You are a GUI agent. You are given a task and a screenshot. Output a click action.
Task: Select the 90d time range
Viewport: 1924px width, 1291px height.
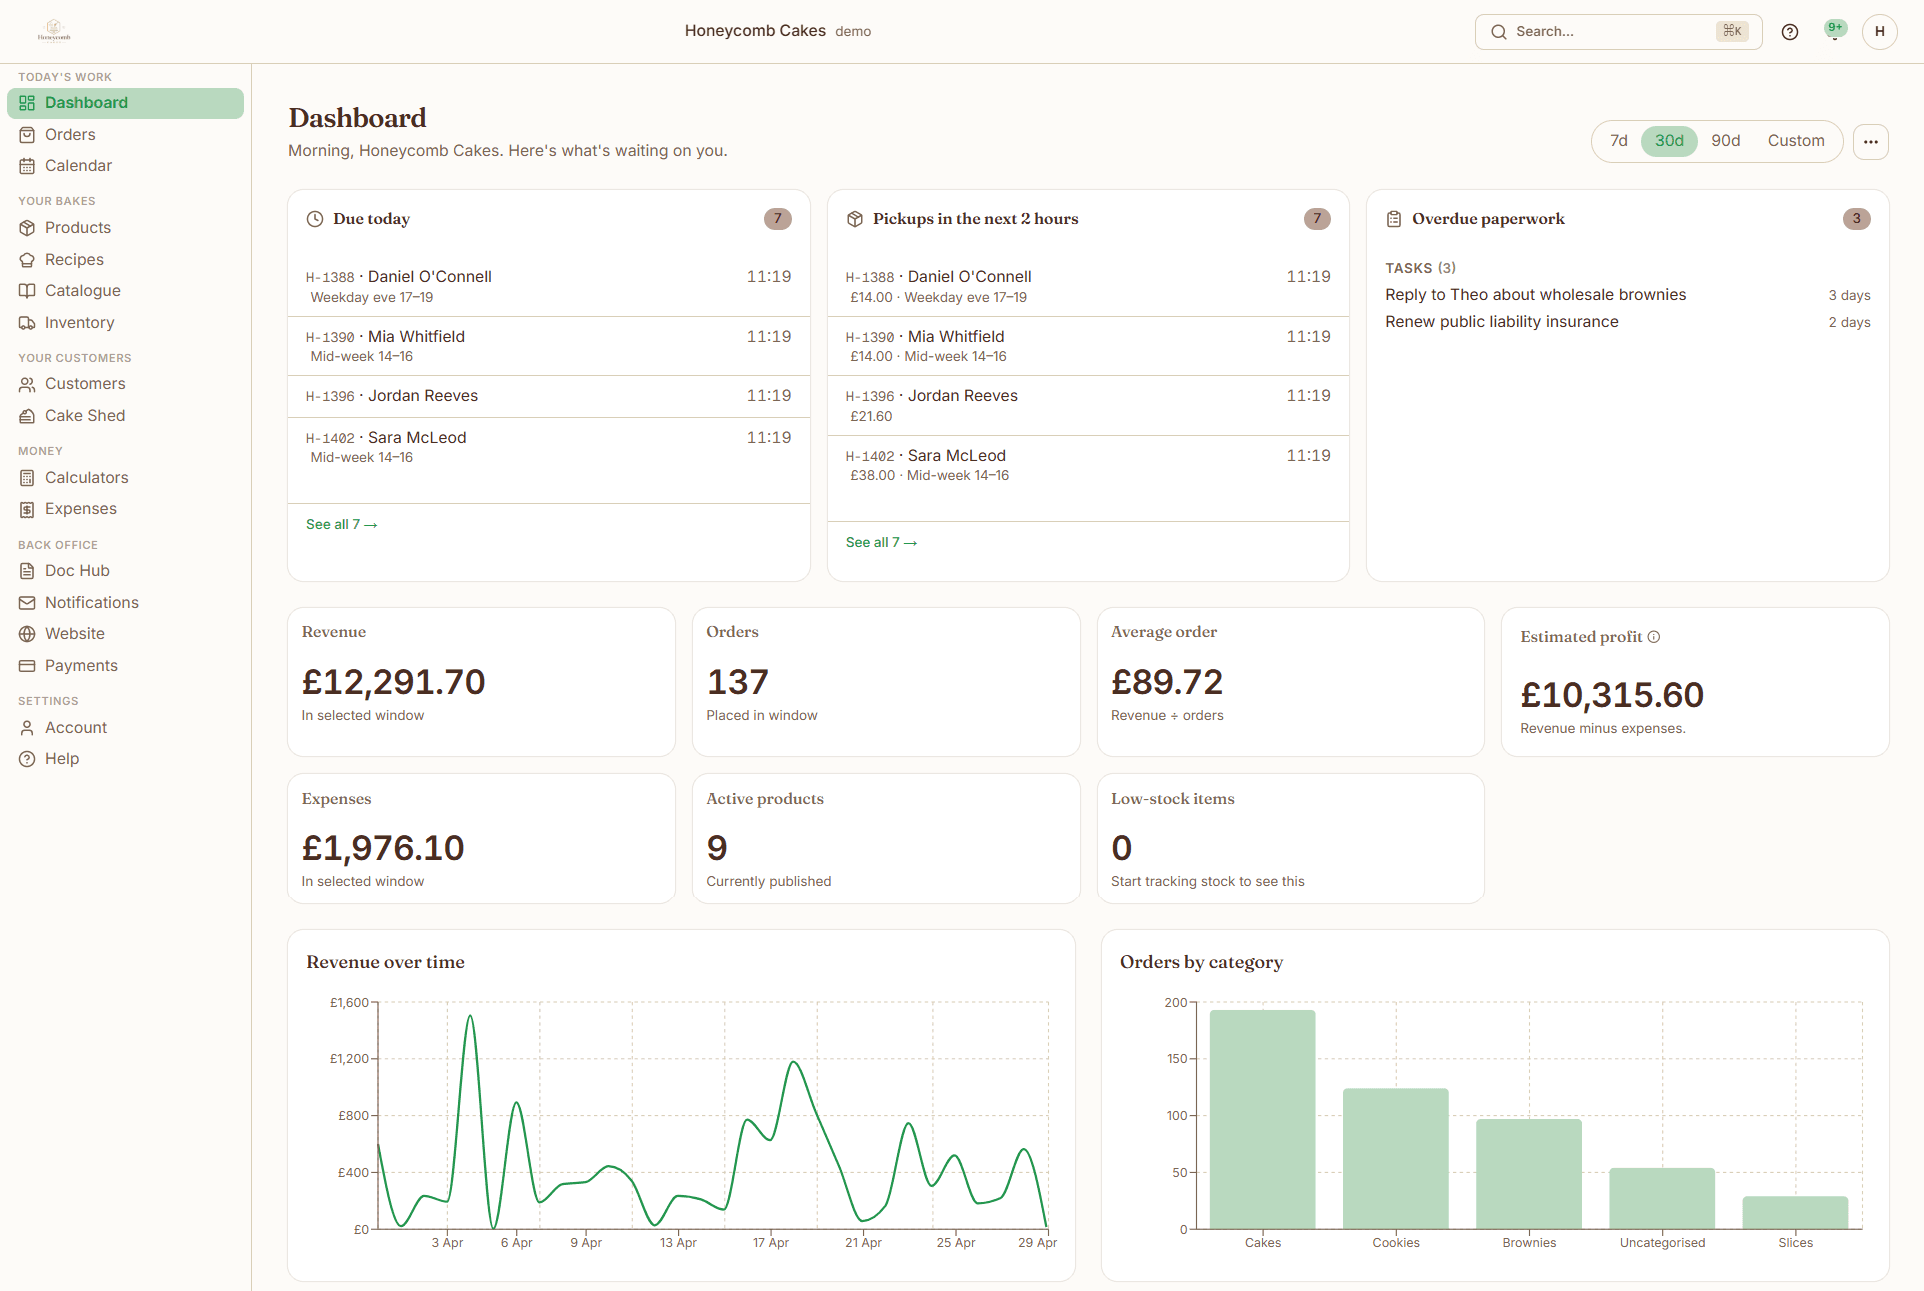tap(1726, 141)
